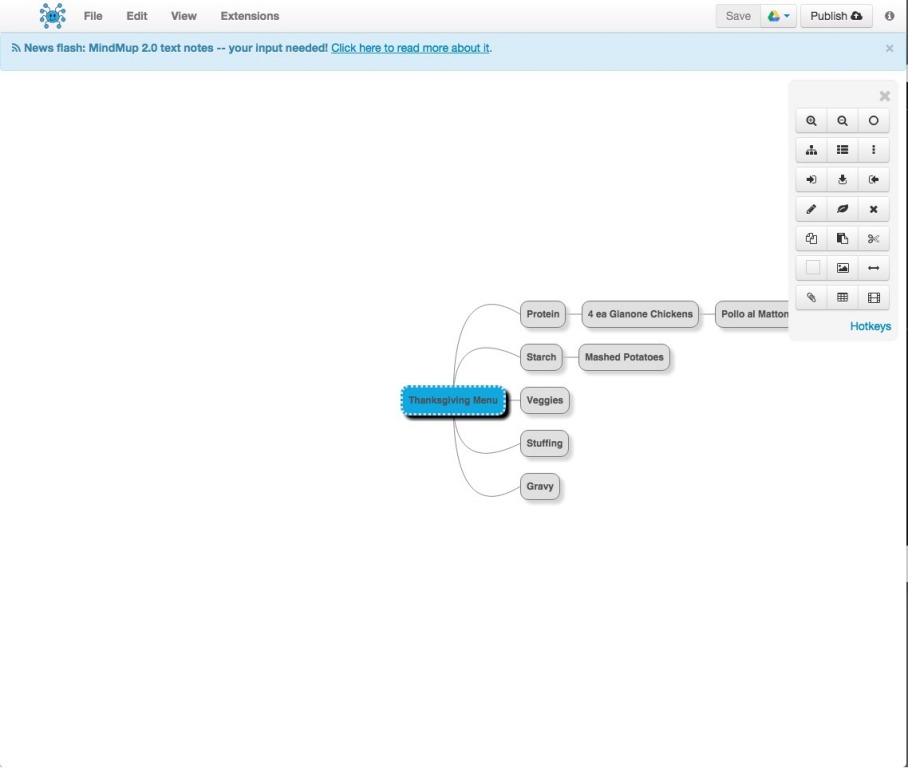Screen dimensions: 908x768
Task: Click the scissors cut icon
Action: tap(873, 239)
